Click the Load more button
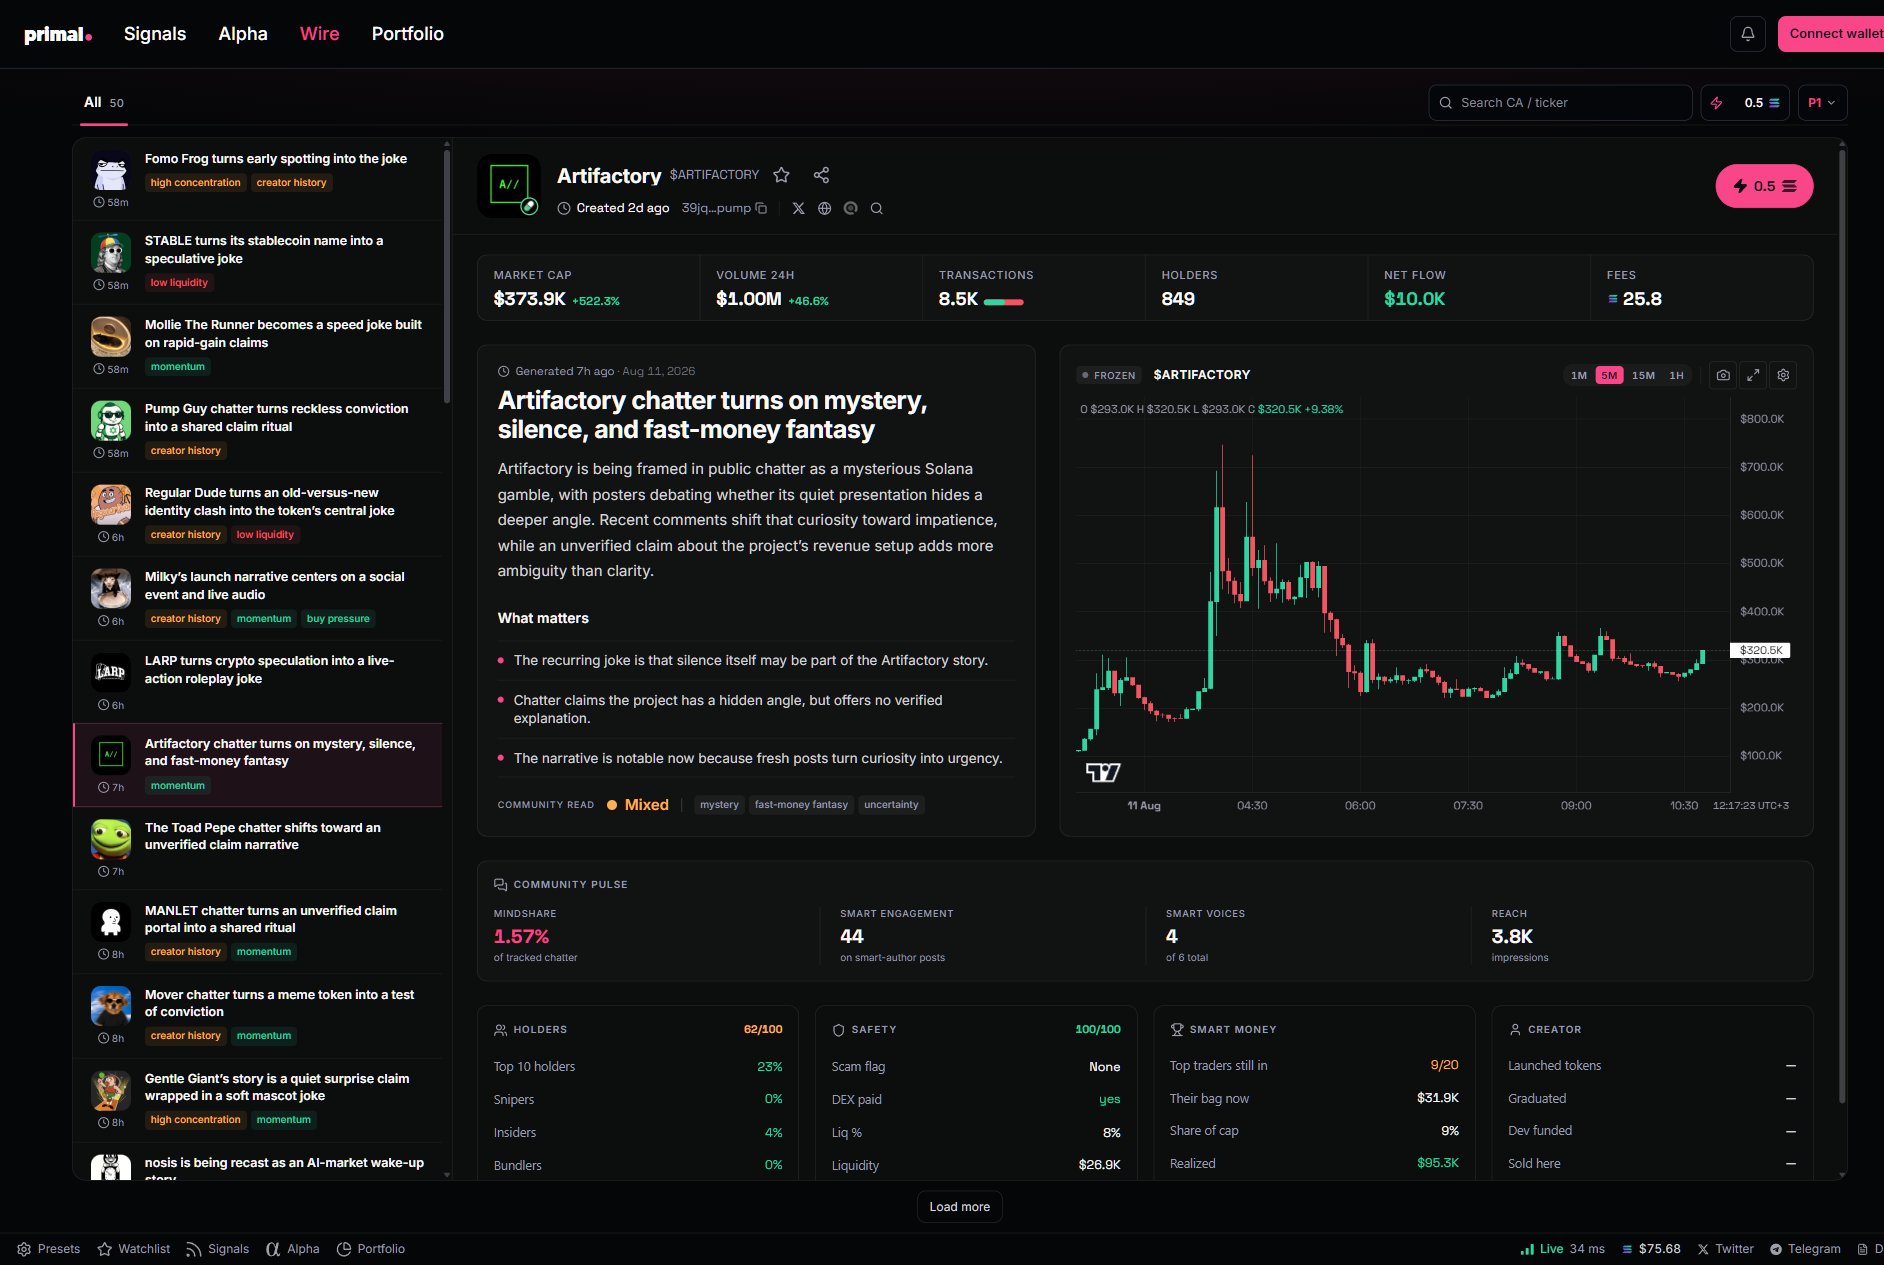The height and width of the screenshot is (1265, 1884). tap(959, 1207)
